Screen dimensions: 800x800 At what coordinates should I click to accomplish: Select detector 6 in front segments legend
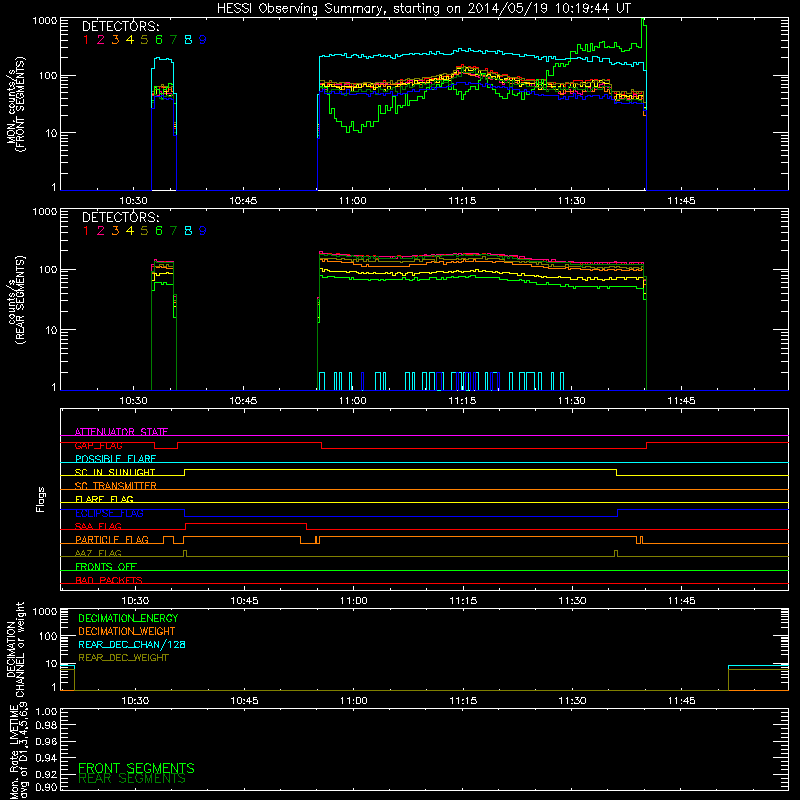pyautogui.click(x=159, y=40)
